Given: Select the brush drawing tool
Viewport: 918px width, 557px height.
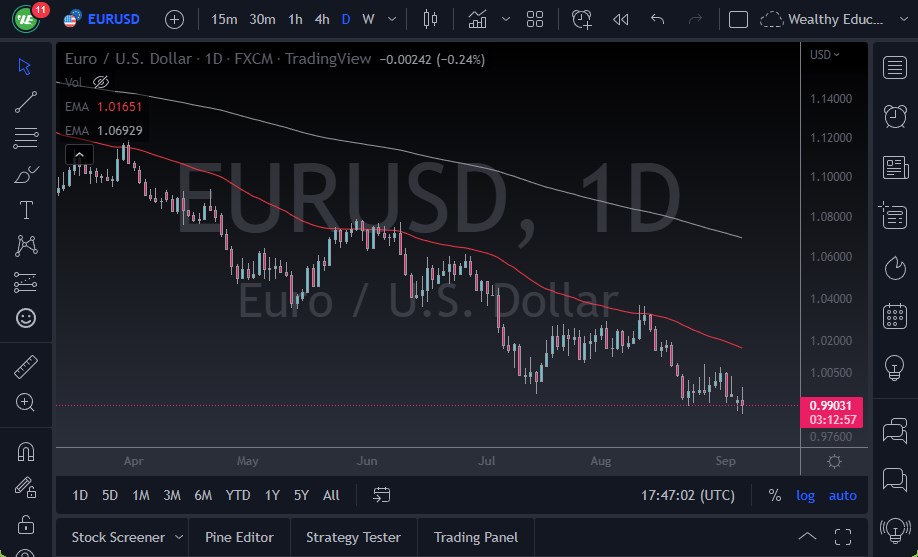Looking at the screenshot, I should tap(25, 174).
